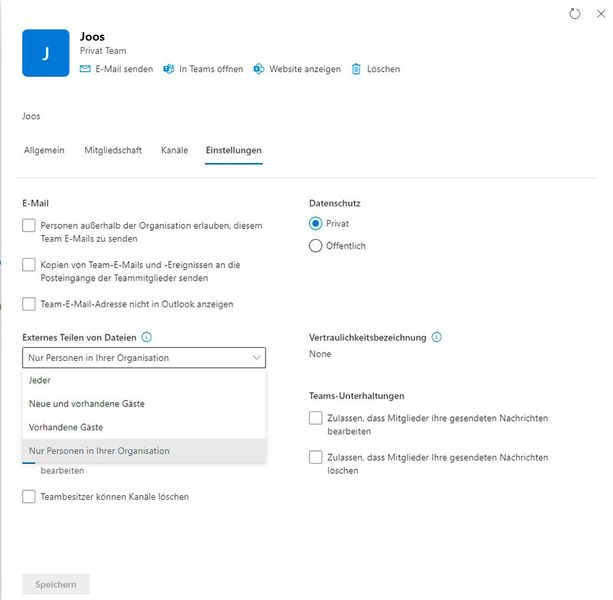Image resolution: width=613 pixels, height=600 pixels.
Task: Click the Speichern button
Action: point(56,584)
